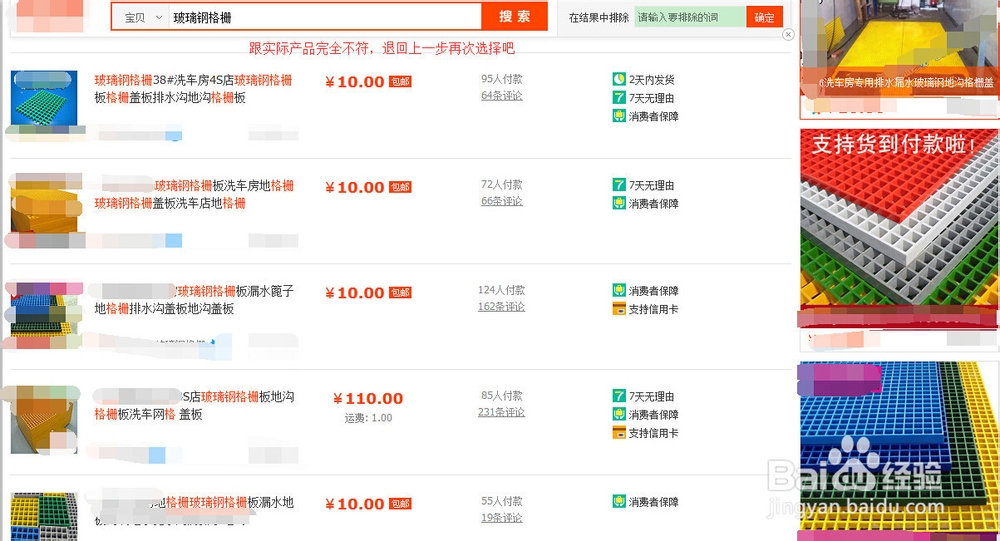The width and height of the screenshot is (1000, 541).
Task: Select text 95人付款
Action: point(502,79)
